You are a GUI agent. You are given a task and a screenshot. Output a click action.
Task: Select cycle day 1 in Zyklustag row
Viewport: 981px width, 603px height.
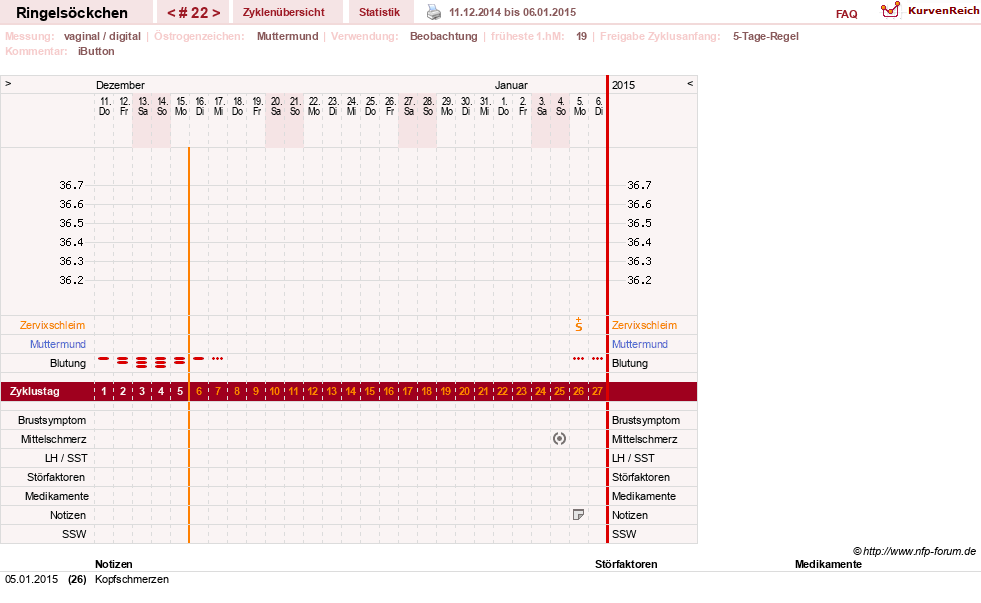point(104,392)
